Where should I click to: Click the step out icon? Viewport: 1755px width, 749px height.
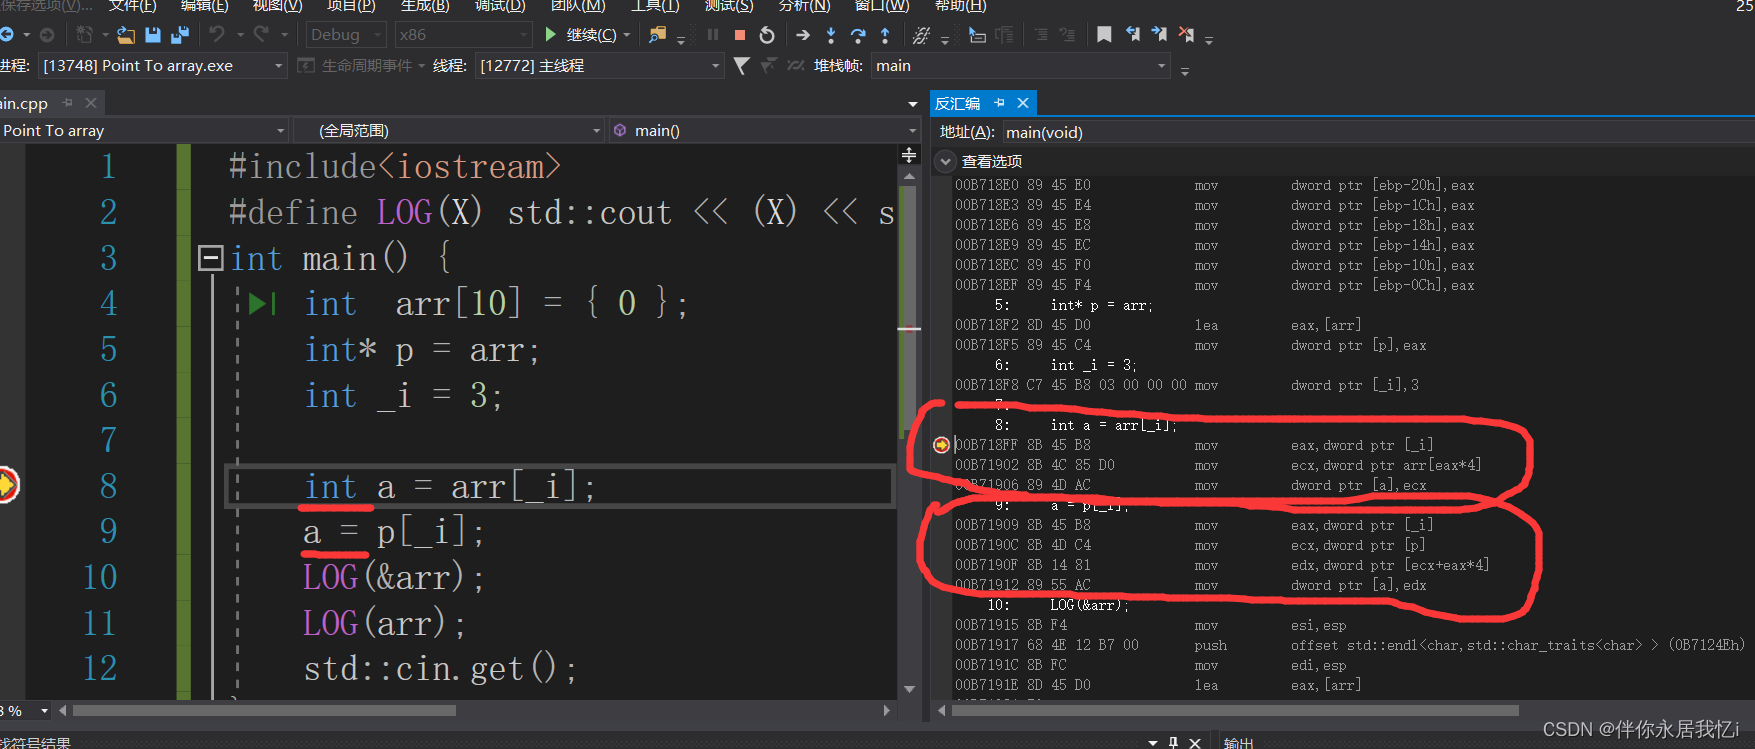pyautogui.click(x=885, y=35)
